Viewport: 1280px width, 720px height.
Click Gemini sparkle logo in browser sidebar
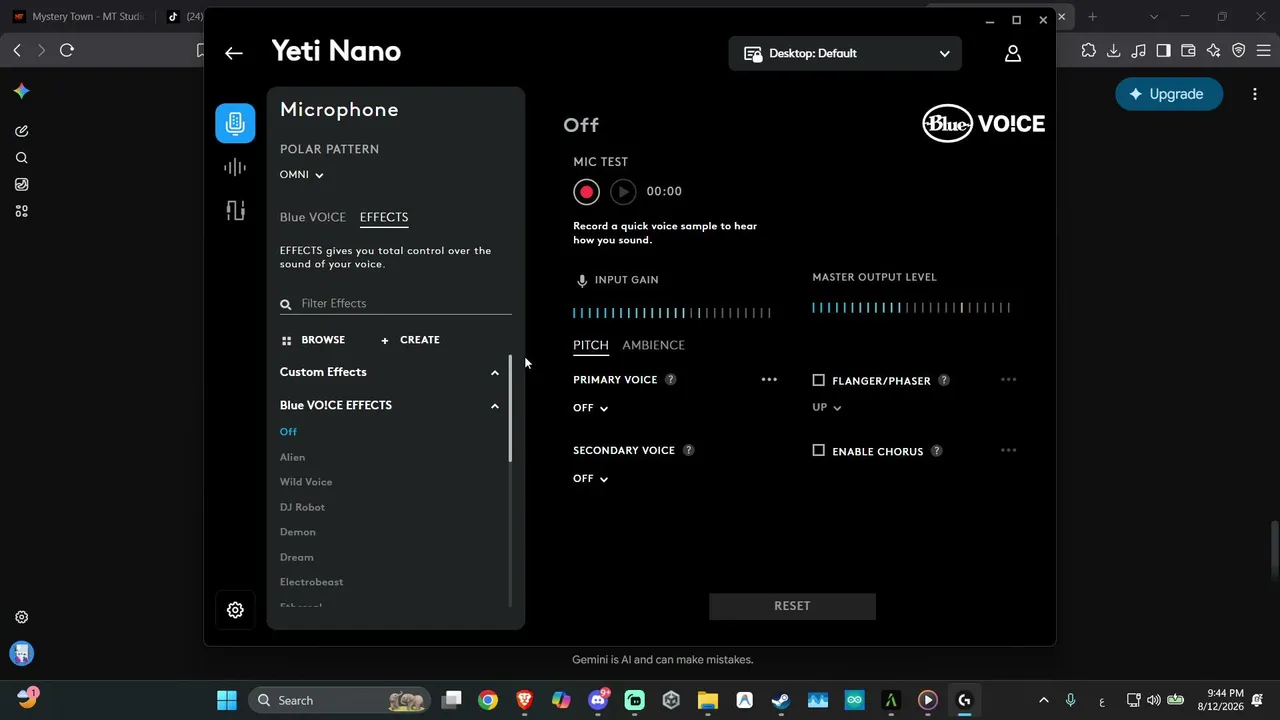(x=21, y=91)
